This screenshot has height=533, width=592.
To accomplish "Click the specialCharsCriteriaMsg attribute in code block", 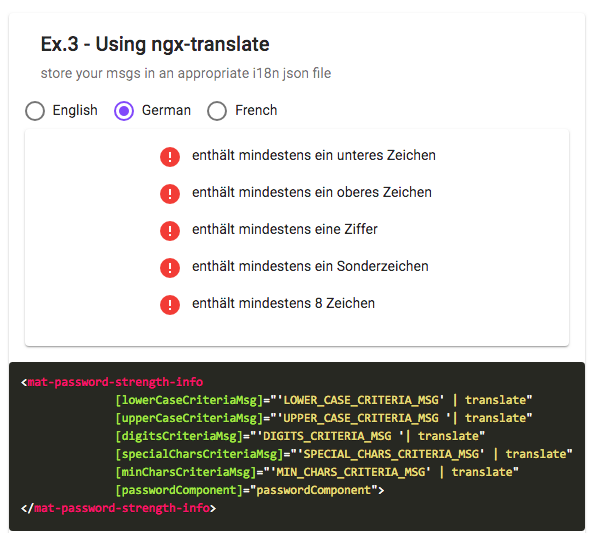I will click(199, 454).
